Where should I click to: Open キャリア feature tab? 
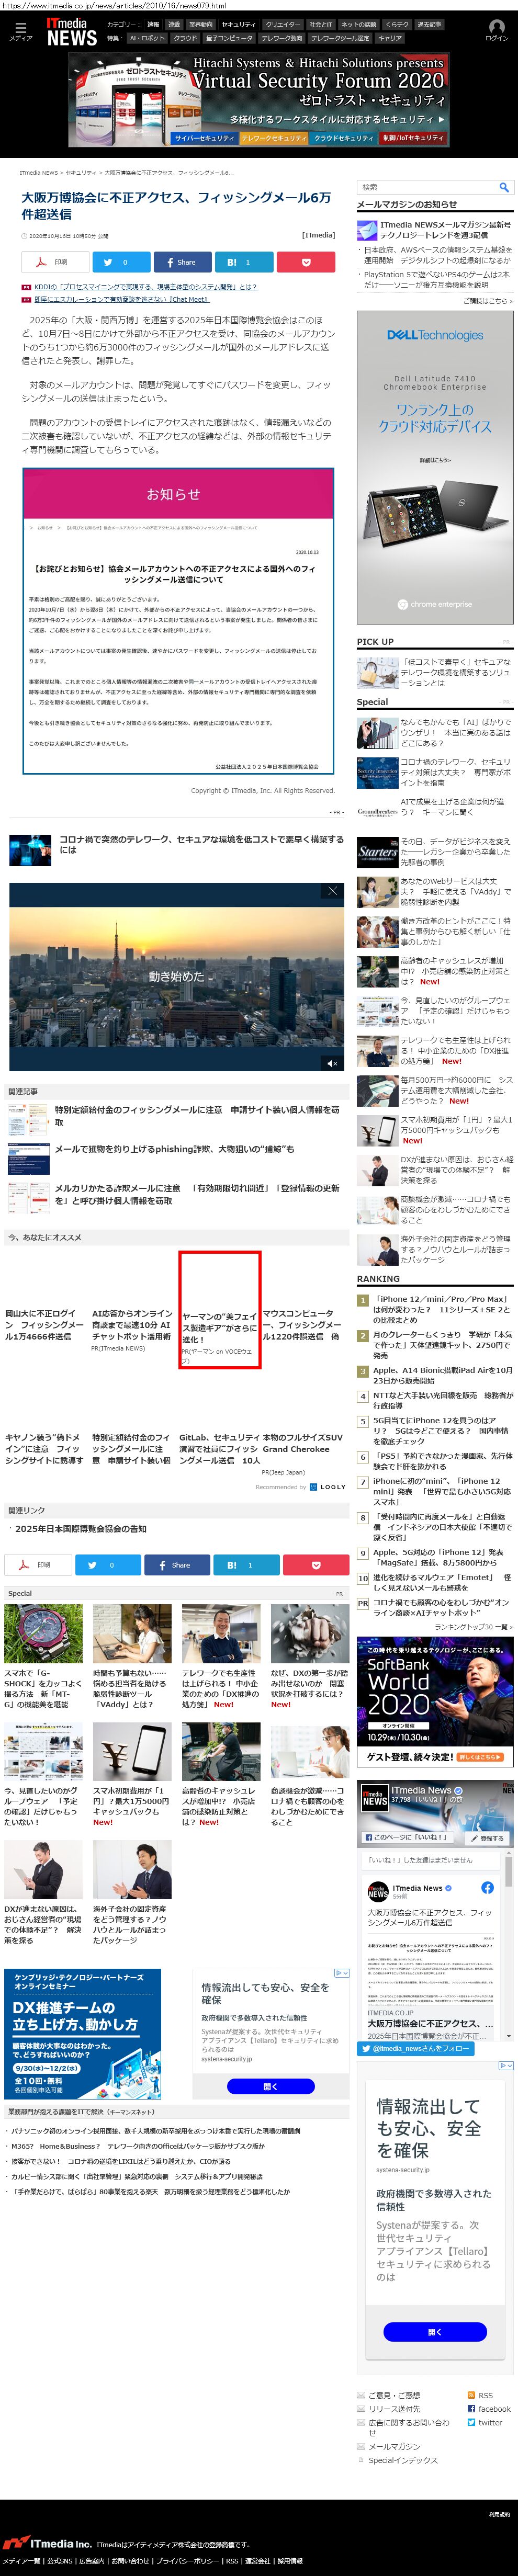pos(390,38)
